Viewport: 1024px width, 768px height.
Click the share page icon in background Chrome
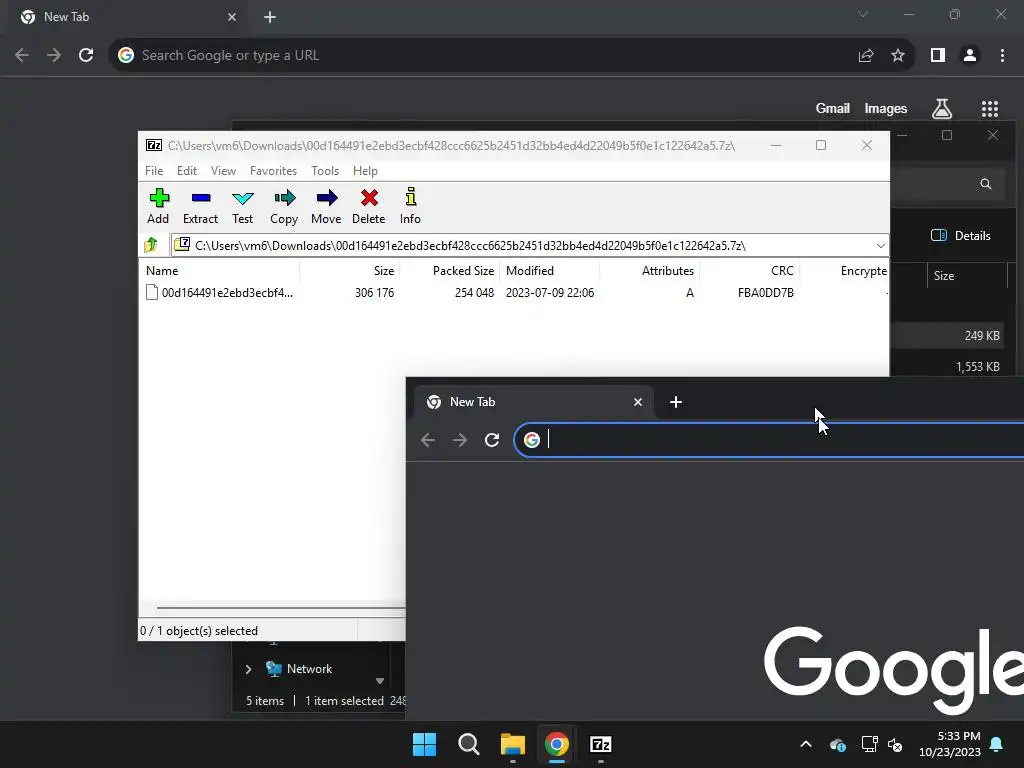pyautogui.click(x=866, y=56)
